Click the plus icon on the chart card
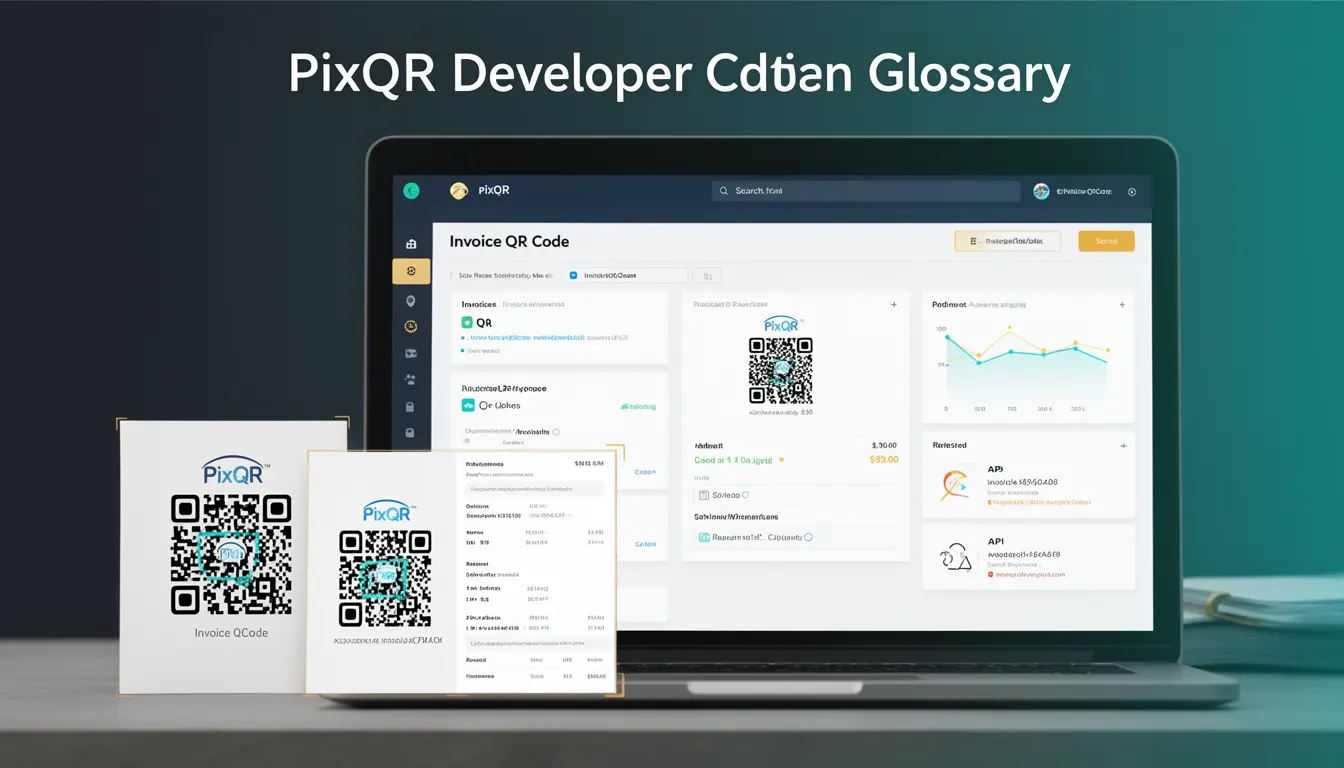 [x=1122, y=304]
